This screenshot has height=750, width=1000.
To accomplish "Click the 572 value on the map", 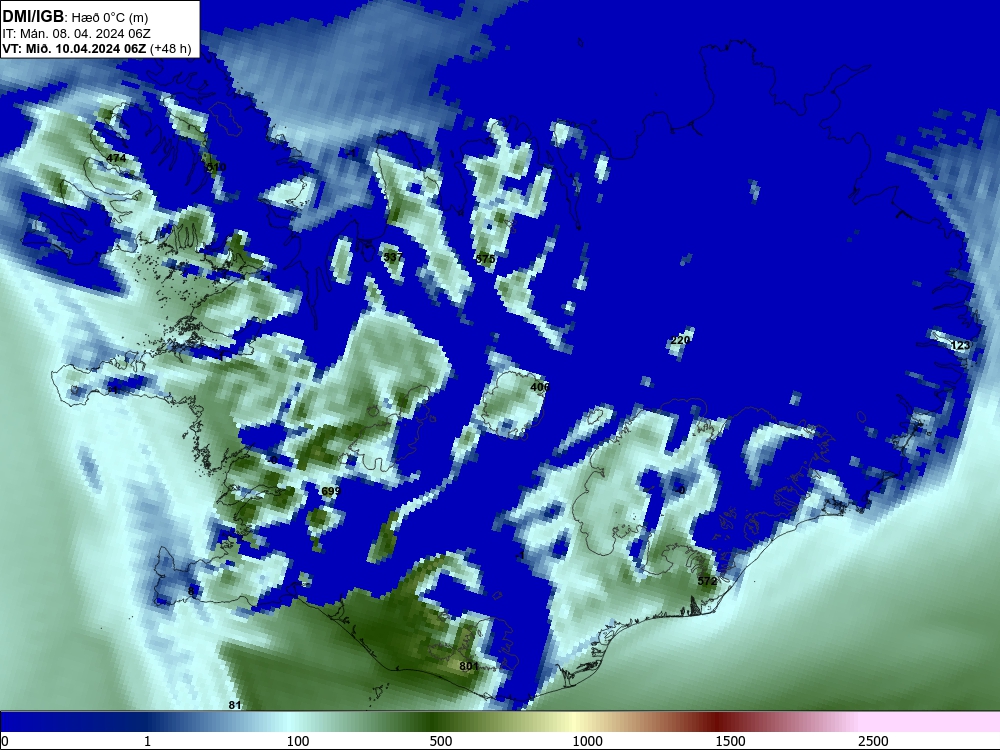I will click(x=707, y=581).
